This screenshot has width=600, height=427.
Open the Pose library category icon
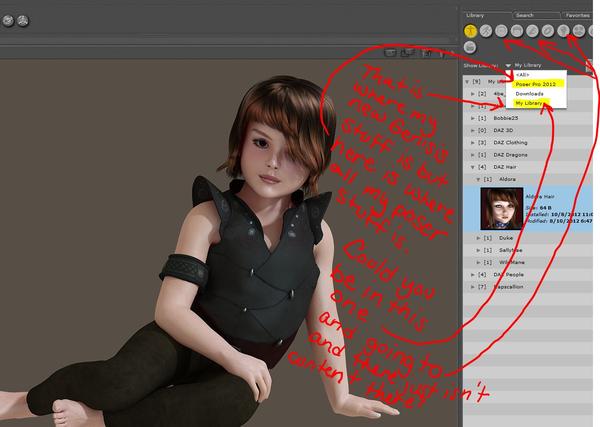tap(486, 31)
